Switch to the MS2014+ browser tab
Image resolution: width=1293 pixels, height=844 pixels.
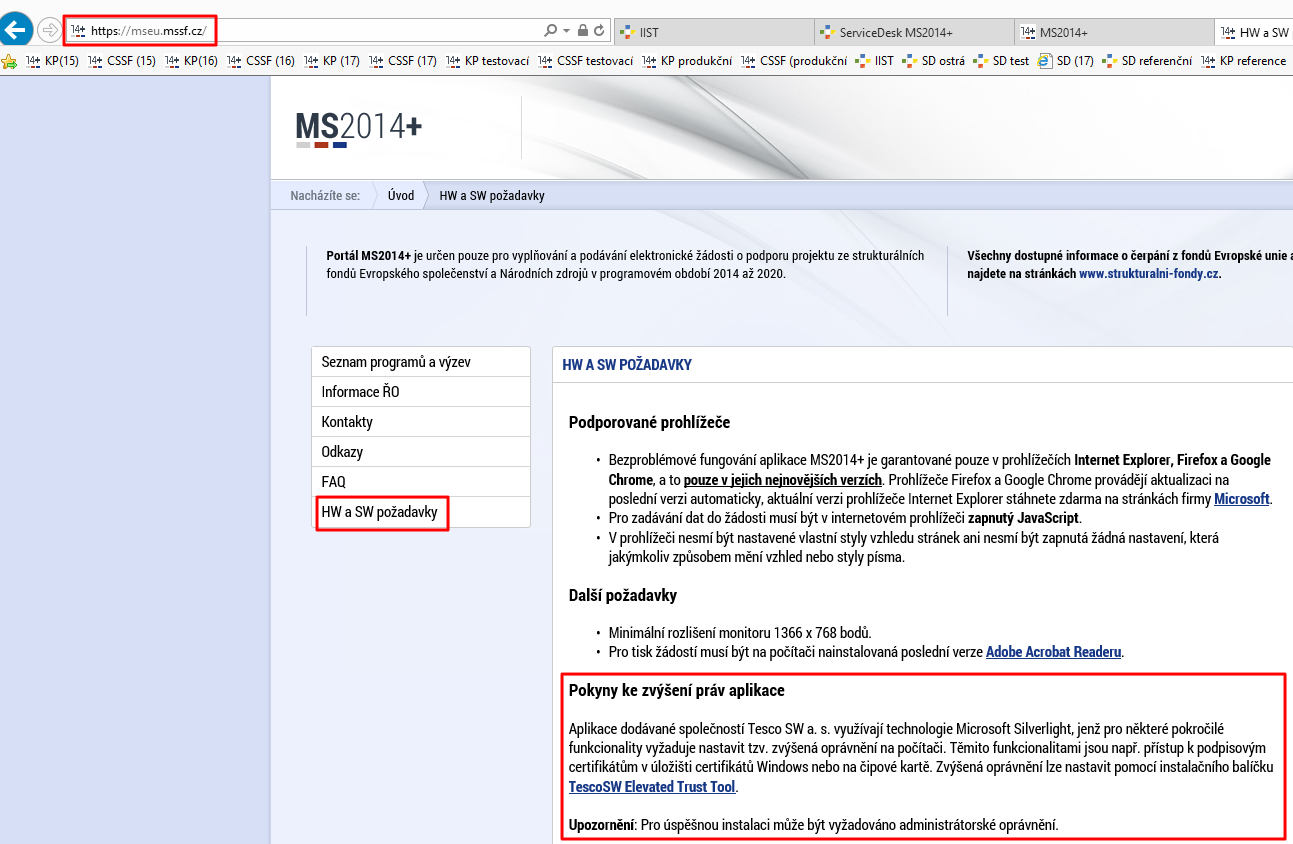coord(1114,32)
